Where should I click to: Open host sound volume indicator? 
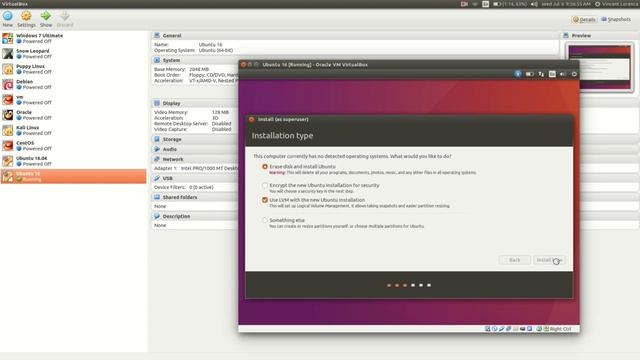click(534, 4)
